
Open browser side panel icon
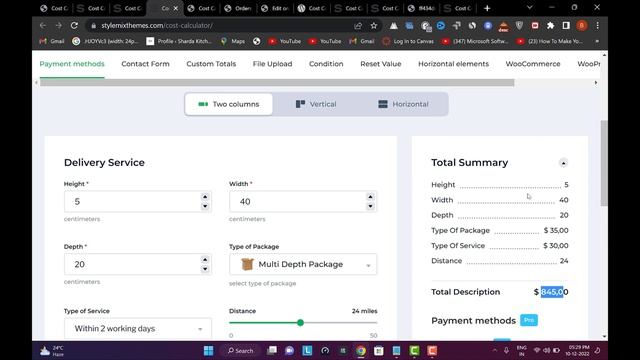(566, 26)
